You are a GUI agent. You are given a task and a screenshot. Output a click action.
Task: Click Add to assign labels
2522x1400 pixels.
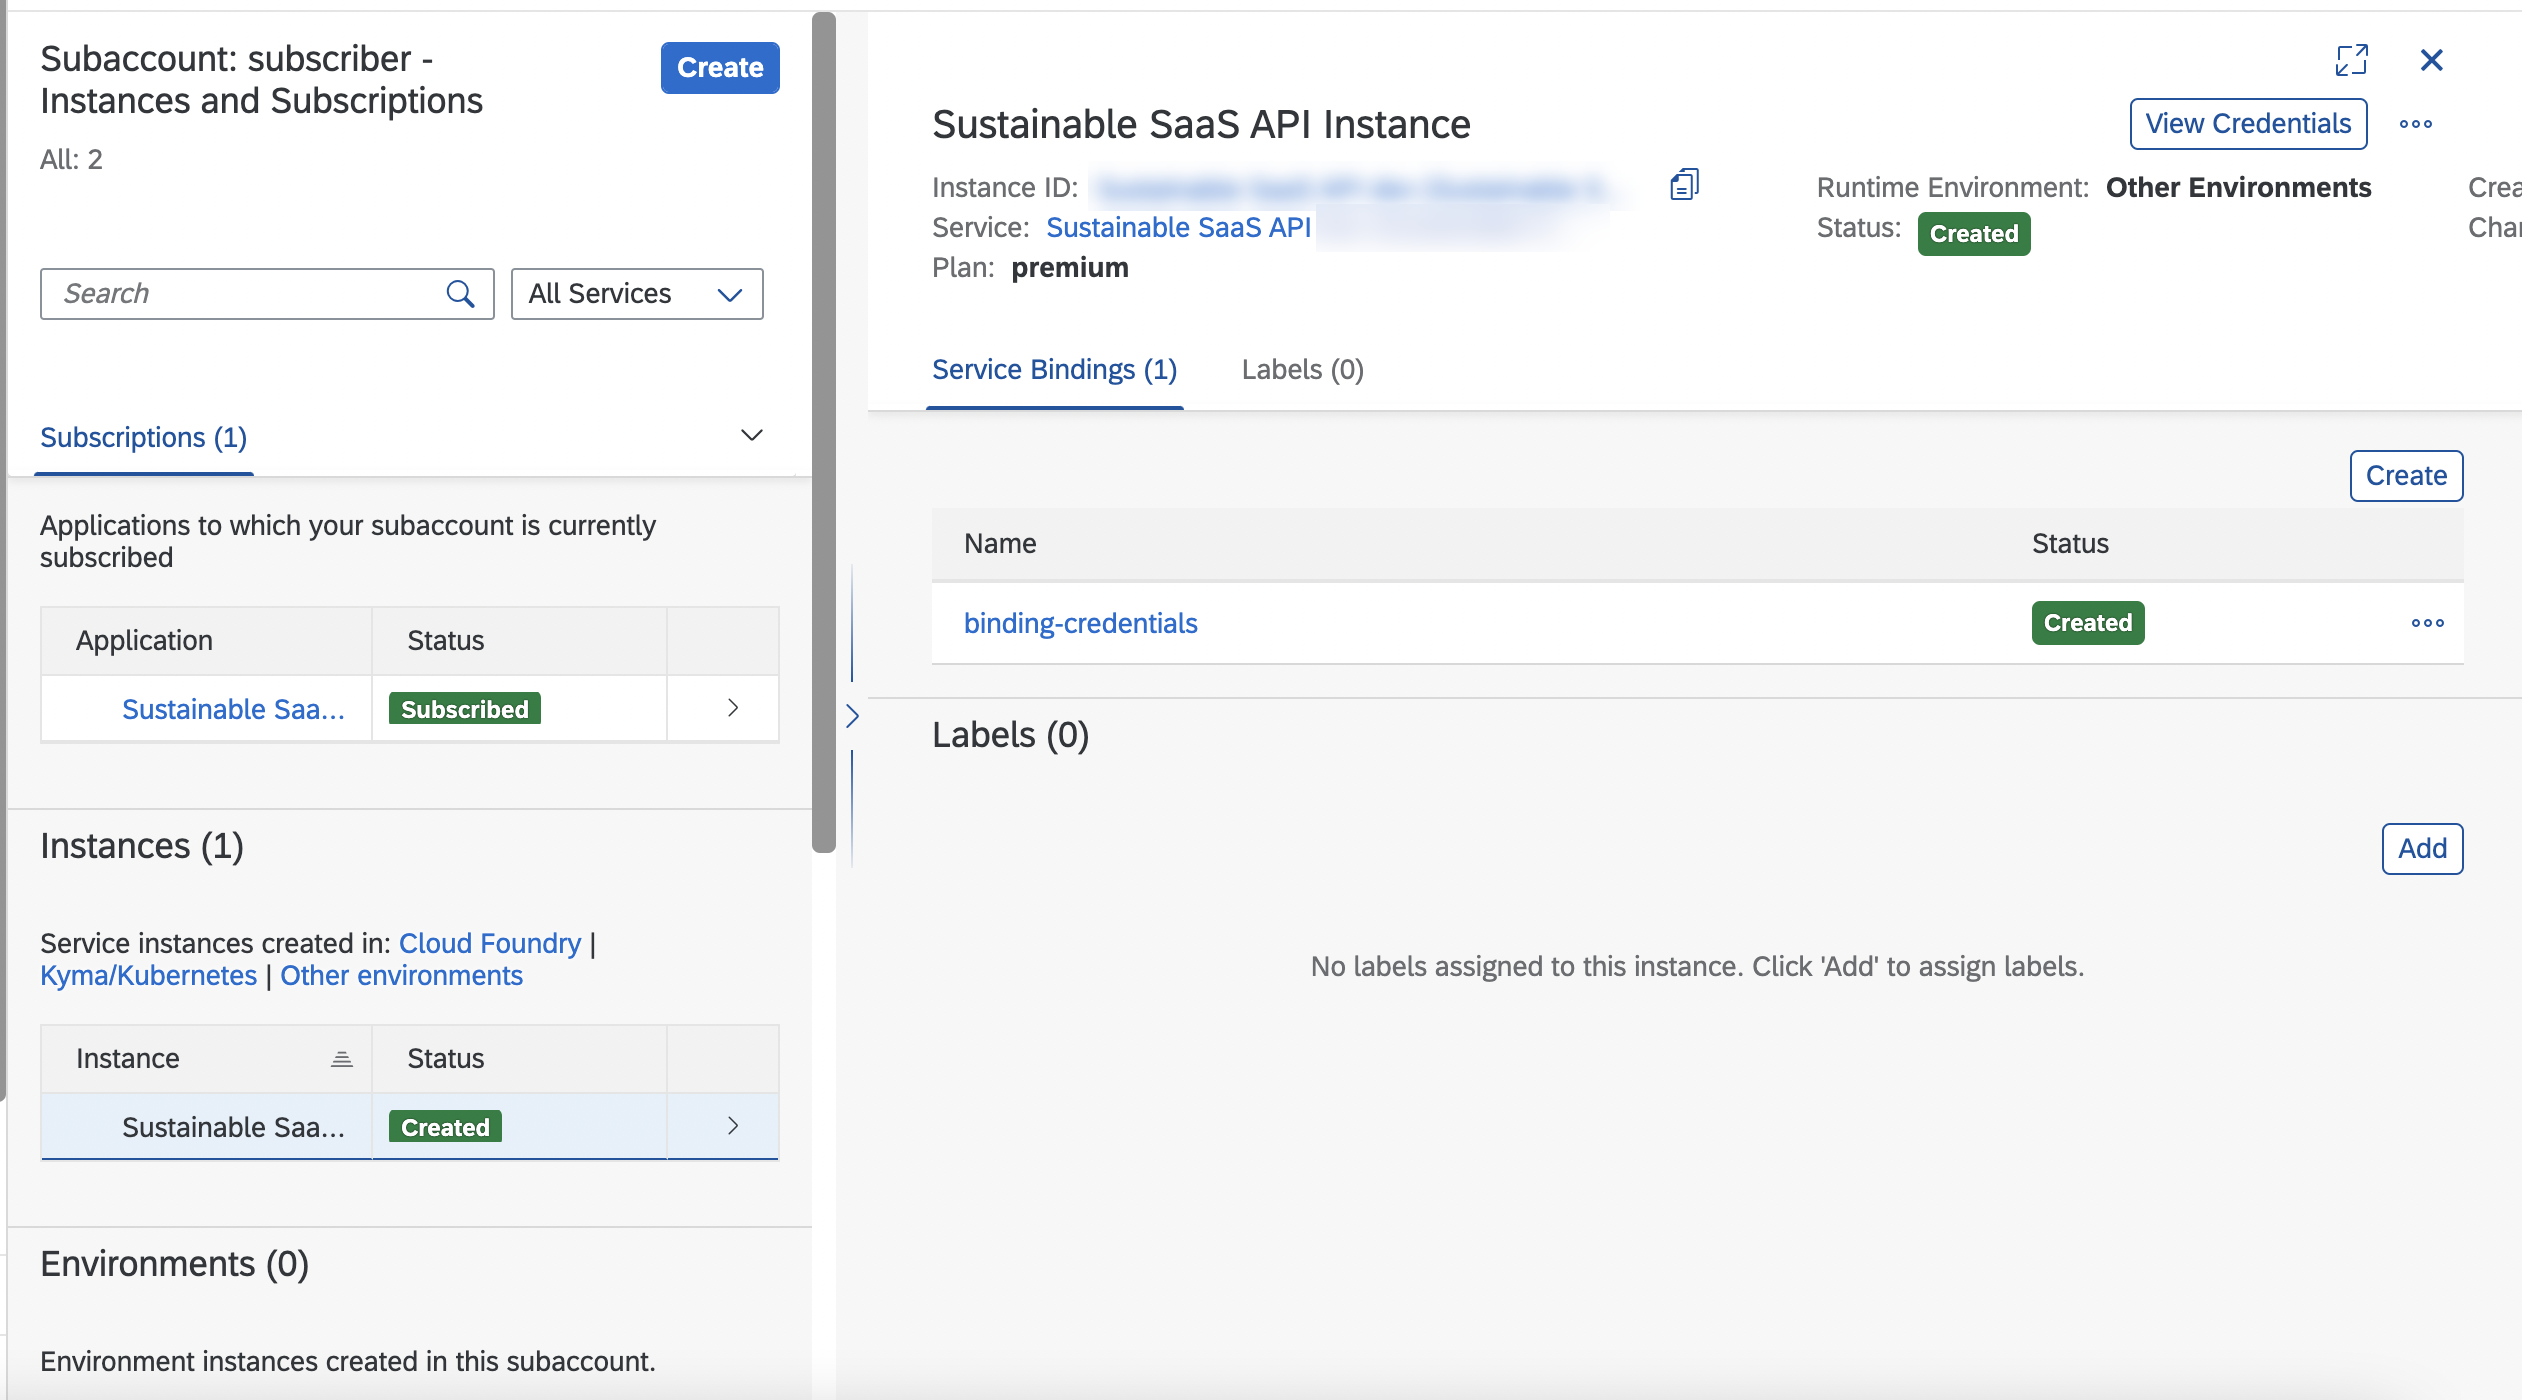point(2422,849)
